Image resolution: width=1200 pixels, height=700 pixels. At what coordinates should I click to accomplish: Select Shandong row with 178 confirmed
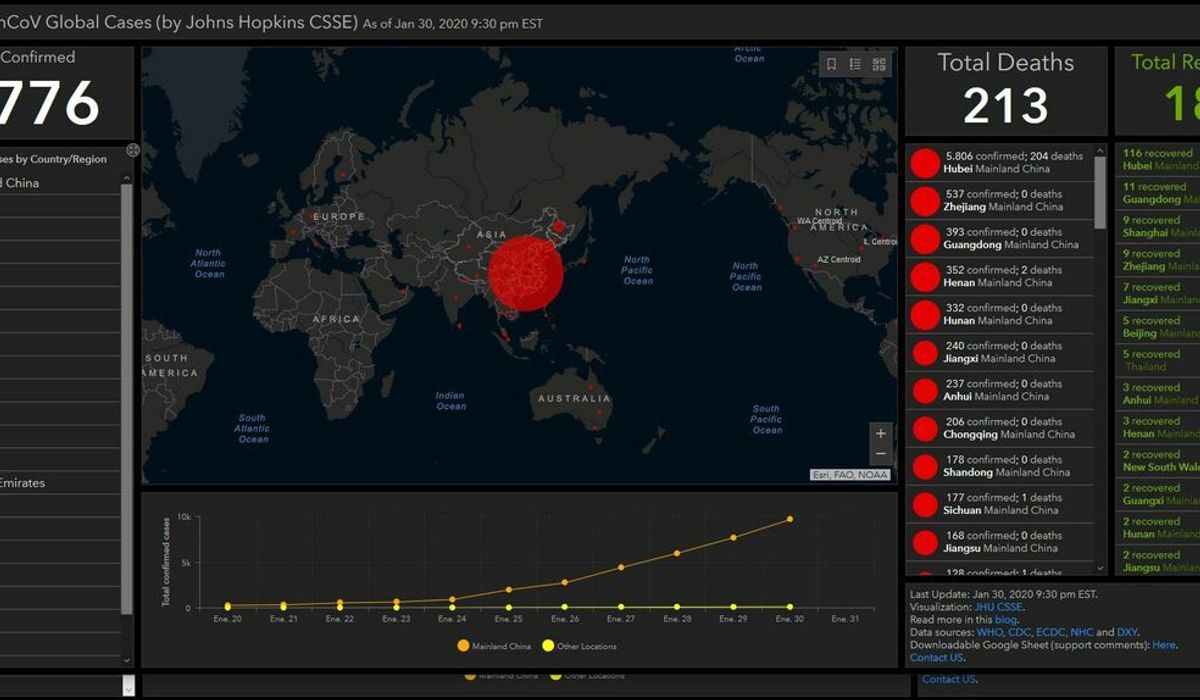coord(1000,467)
